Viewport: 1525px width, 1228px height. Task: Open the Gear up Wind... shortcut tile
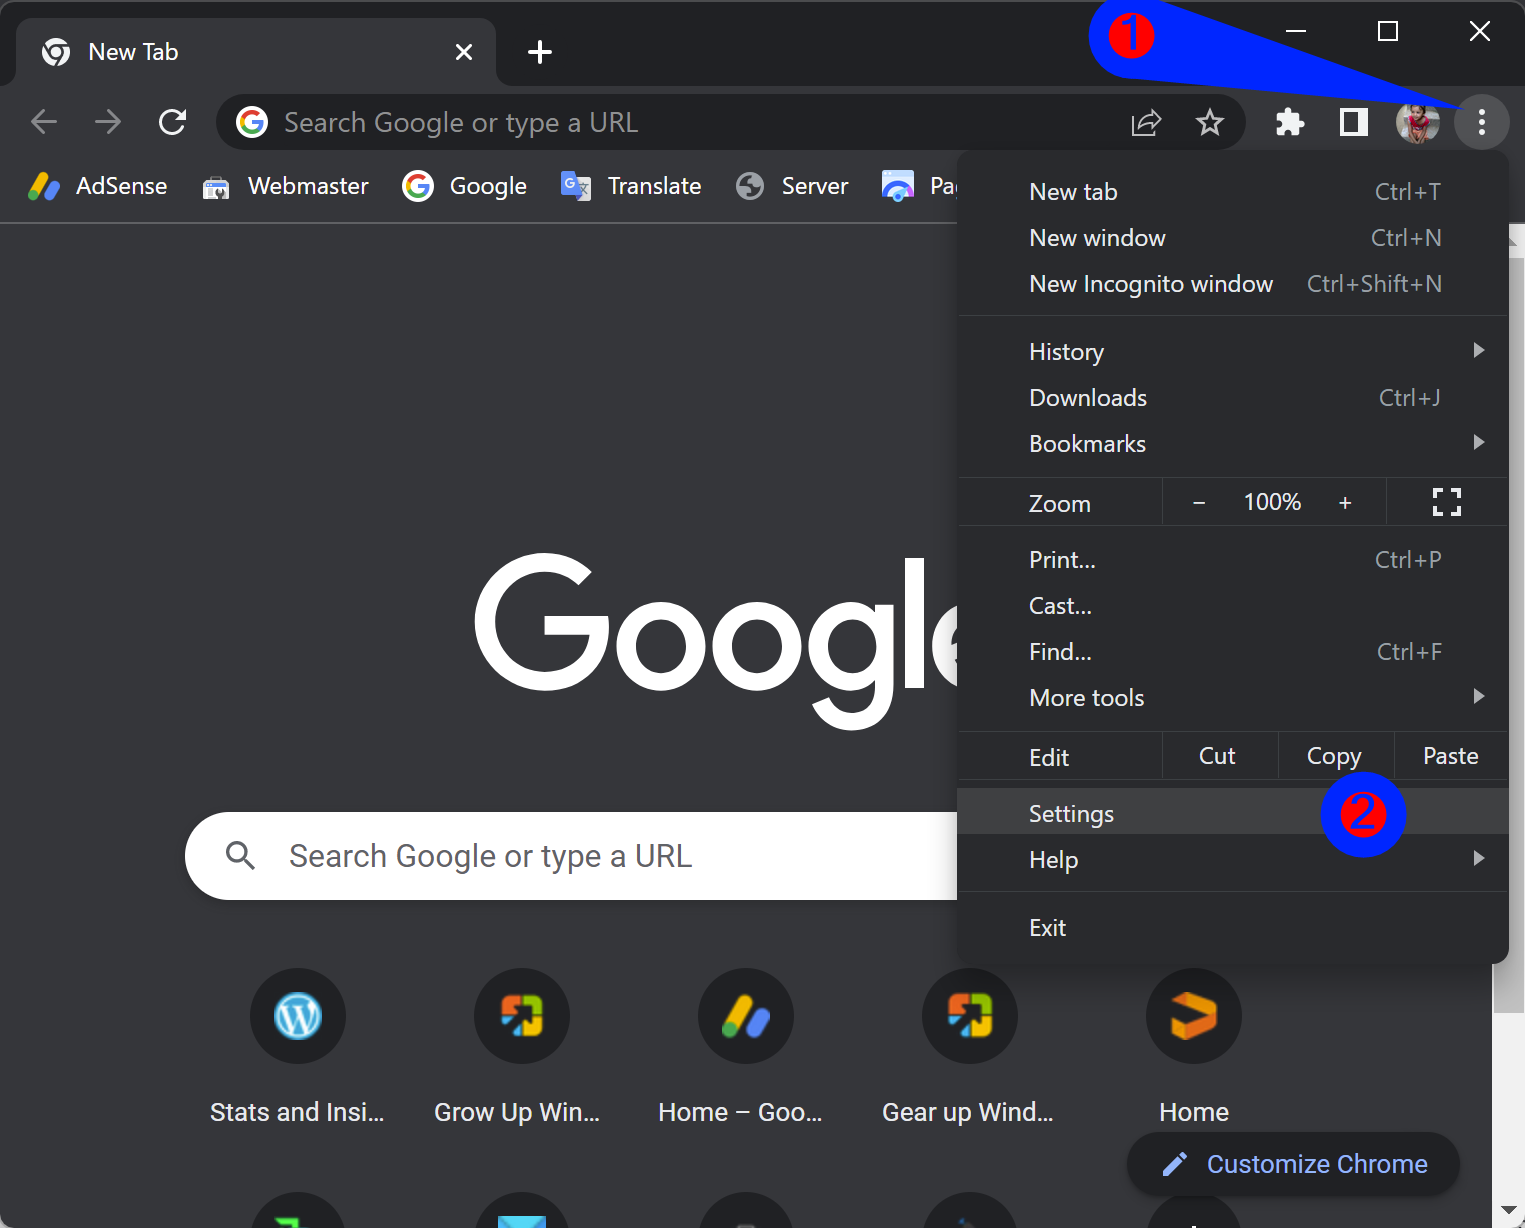[968, 1048]
